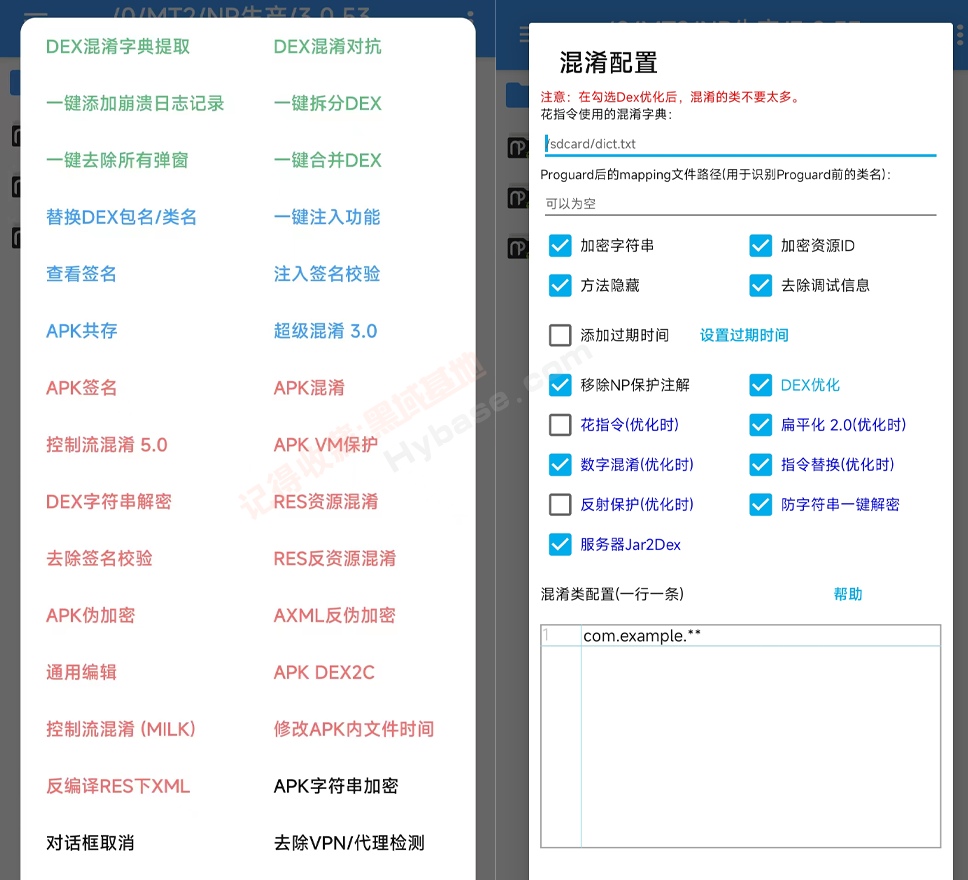The width and height of the screenshot is (968, 880).
Task: Uncheck 加密字符串 checkbox
Action: click(x=560, y=246)
